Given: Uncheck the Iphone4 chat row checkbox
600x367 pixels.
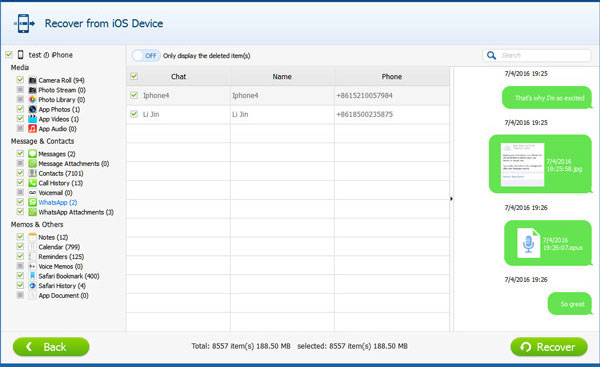Looking at the screenshot, I should point(134,95).
